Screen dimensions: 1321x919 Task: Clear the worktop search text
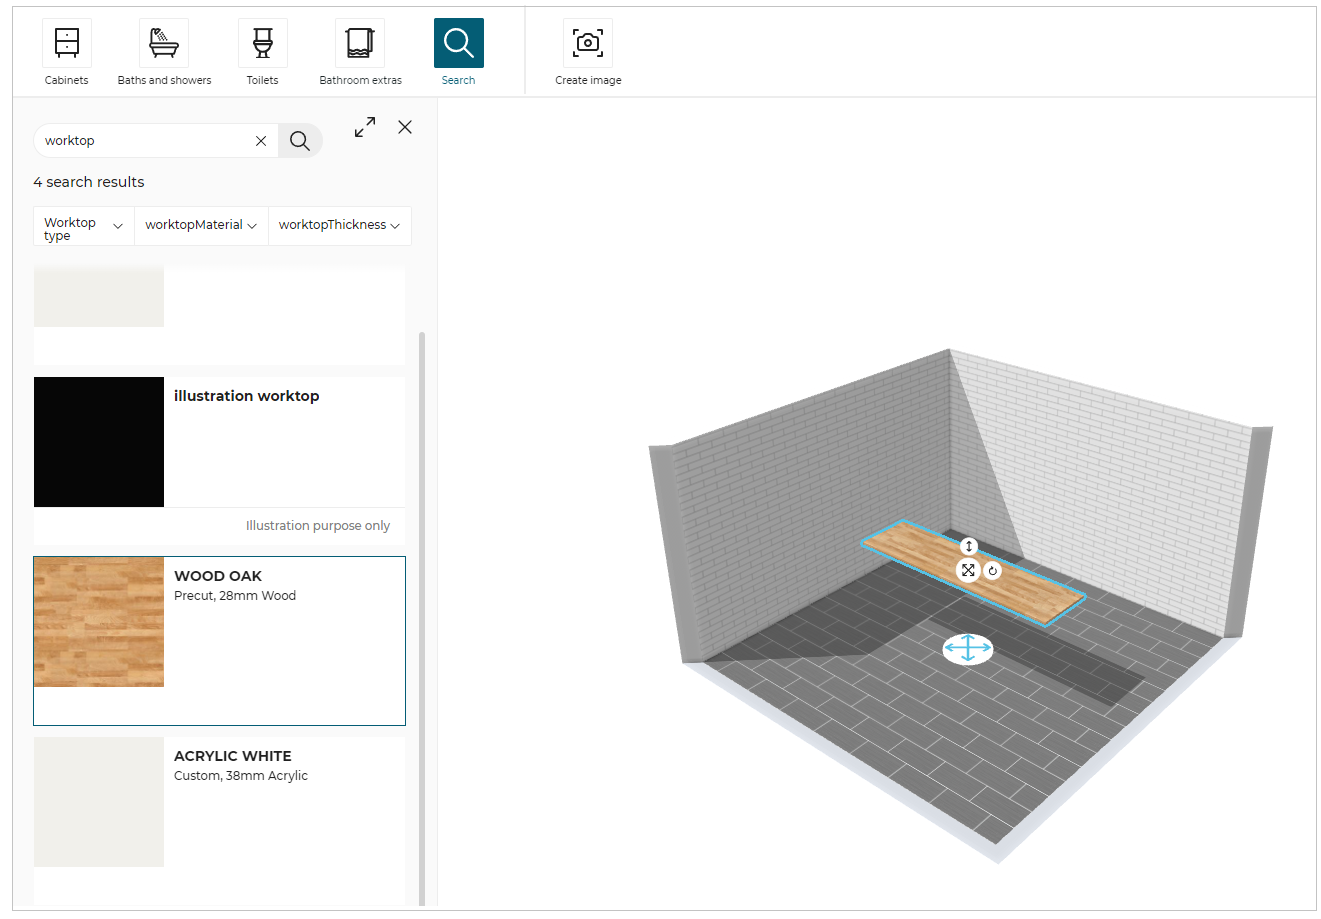tap(261, 141)
